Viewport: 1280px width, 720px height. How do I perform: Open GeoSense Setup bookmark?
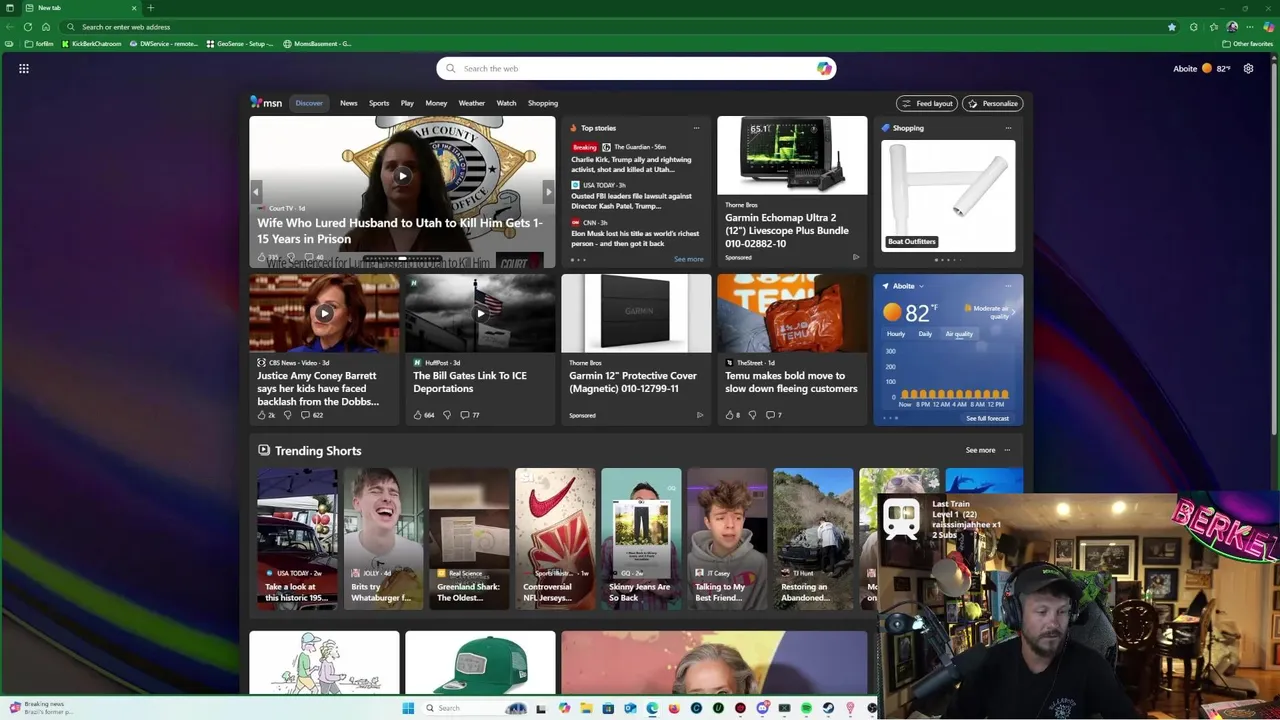pos(240,44)
